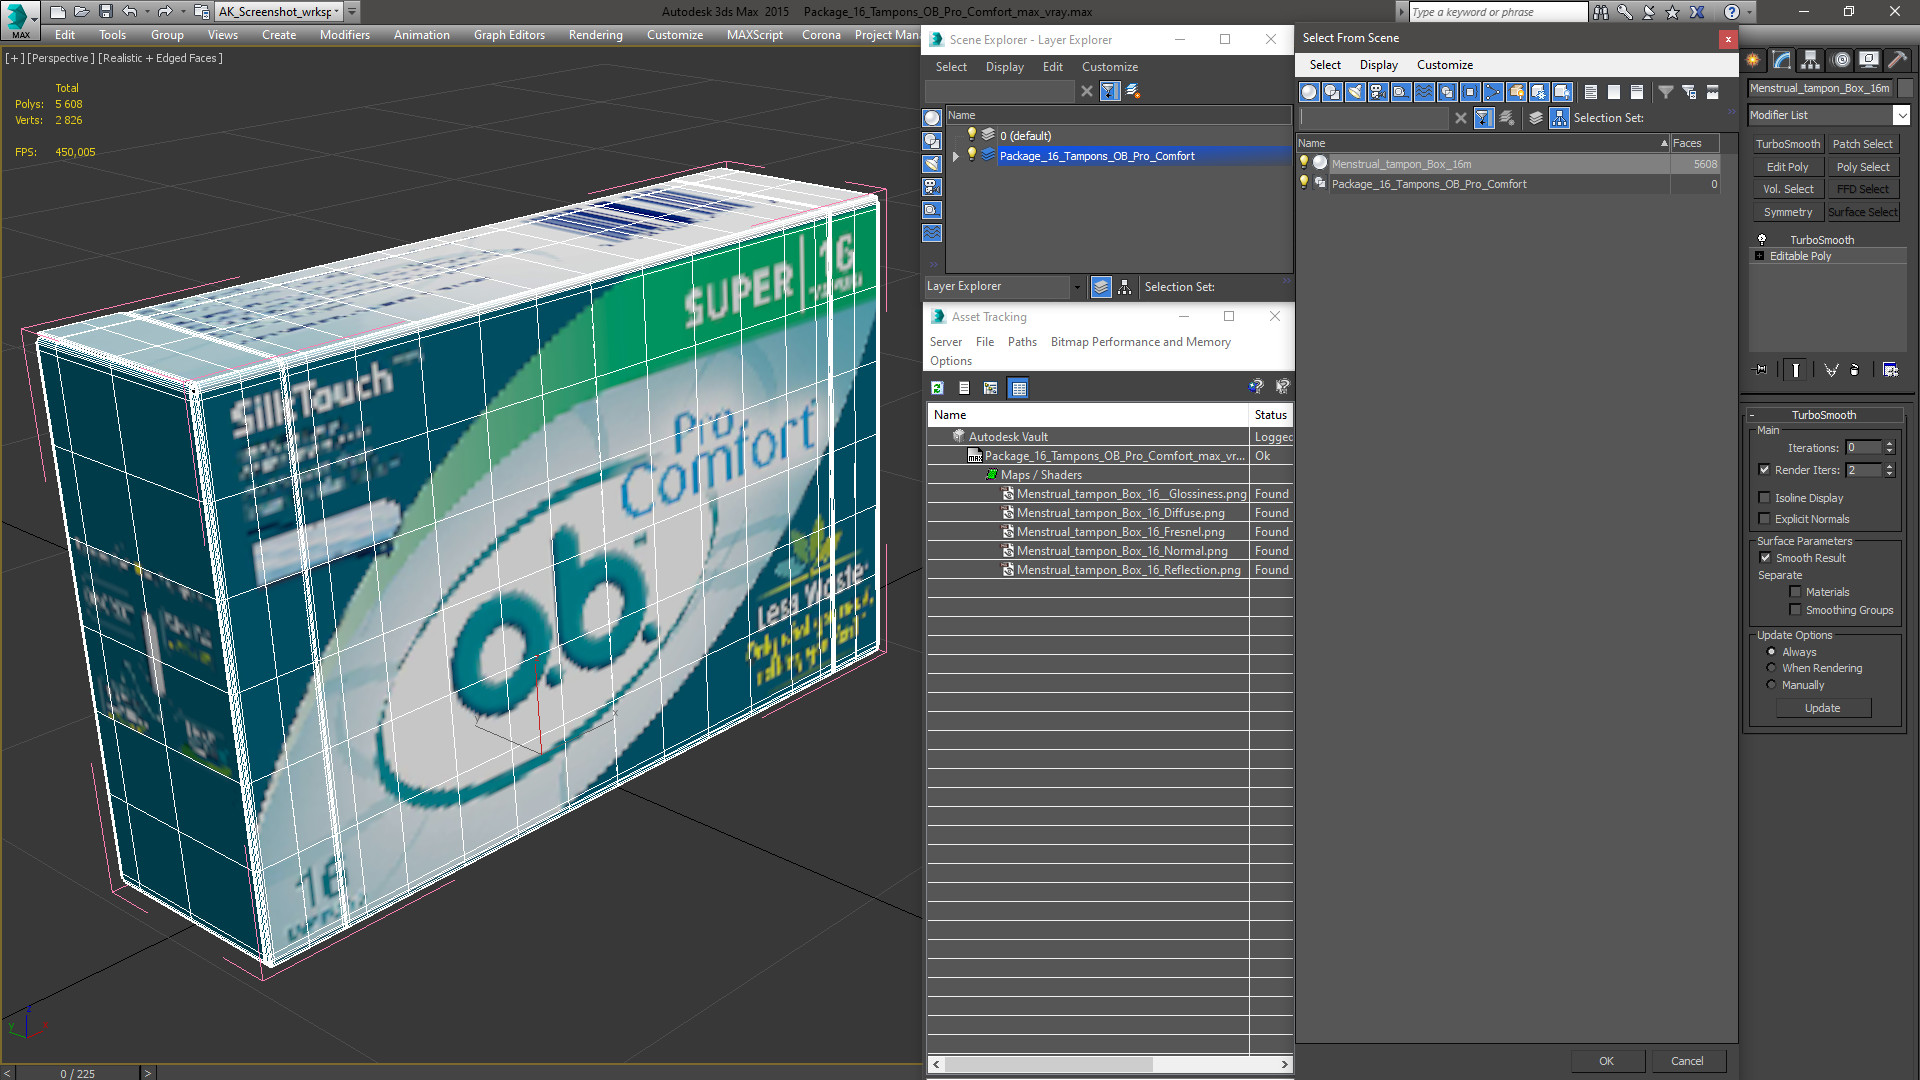This screenshot has height=1080, width=1920.
Task: Open Customize menu in Scene Explorer
Action: coord(1110,67)
